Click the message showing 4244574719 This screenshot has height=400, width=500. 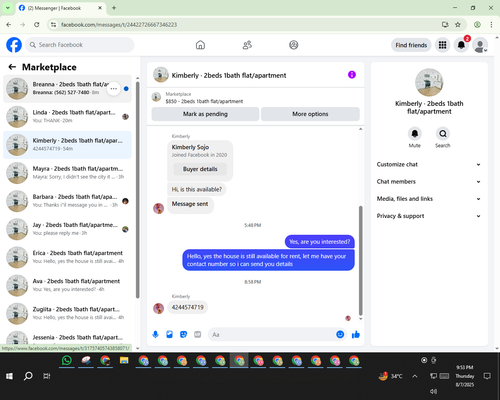tap(187, 307)
